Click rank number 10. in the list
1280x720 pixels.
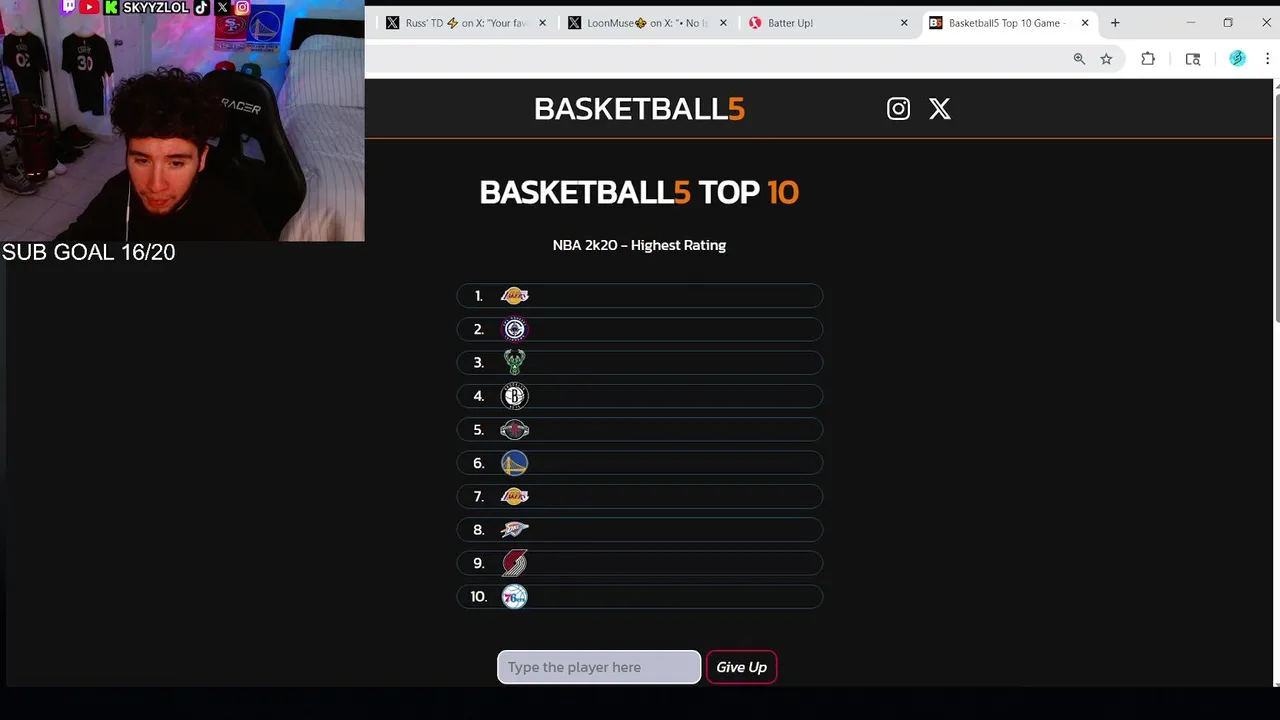(x=479, y=597)
